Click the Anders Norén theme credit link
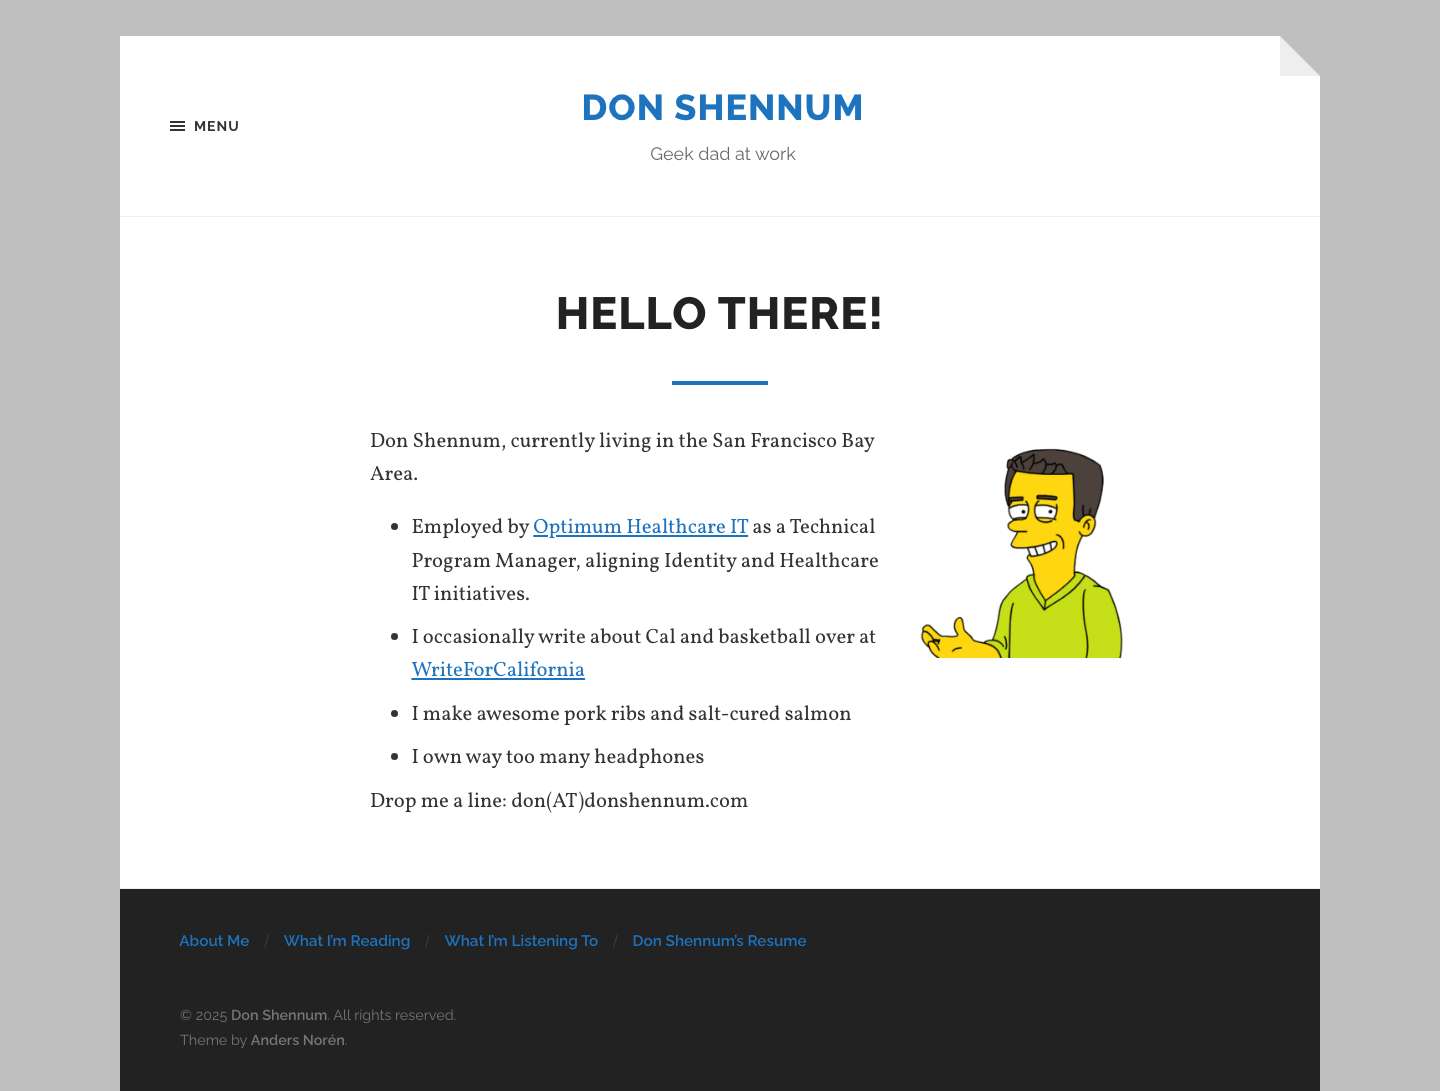The width and height of the screenshot is (1440, 1091). [x=297, y=1040]
